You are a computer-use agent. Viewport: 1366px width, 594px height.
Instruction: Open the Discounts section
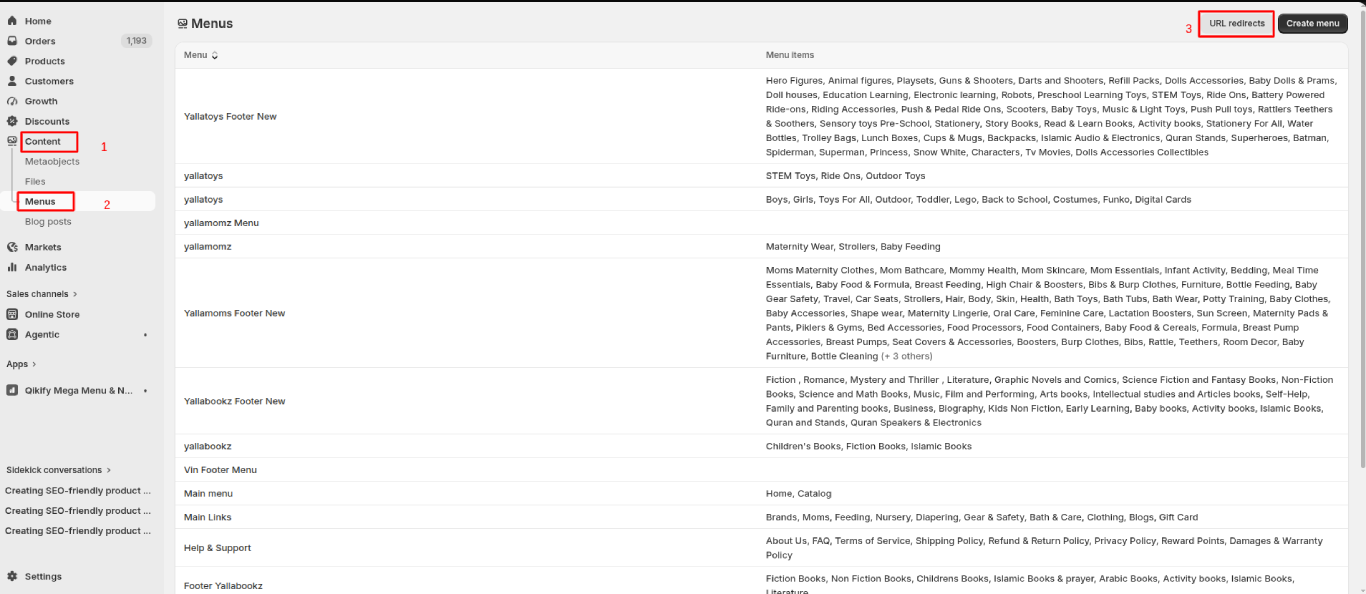[x=47, y=121]
